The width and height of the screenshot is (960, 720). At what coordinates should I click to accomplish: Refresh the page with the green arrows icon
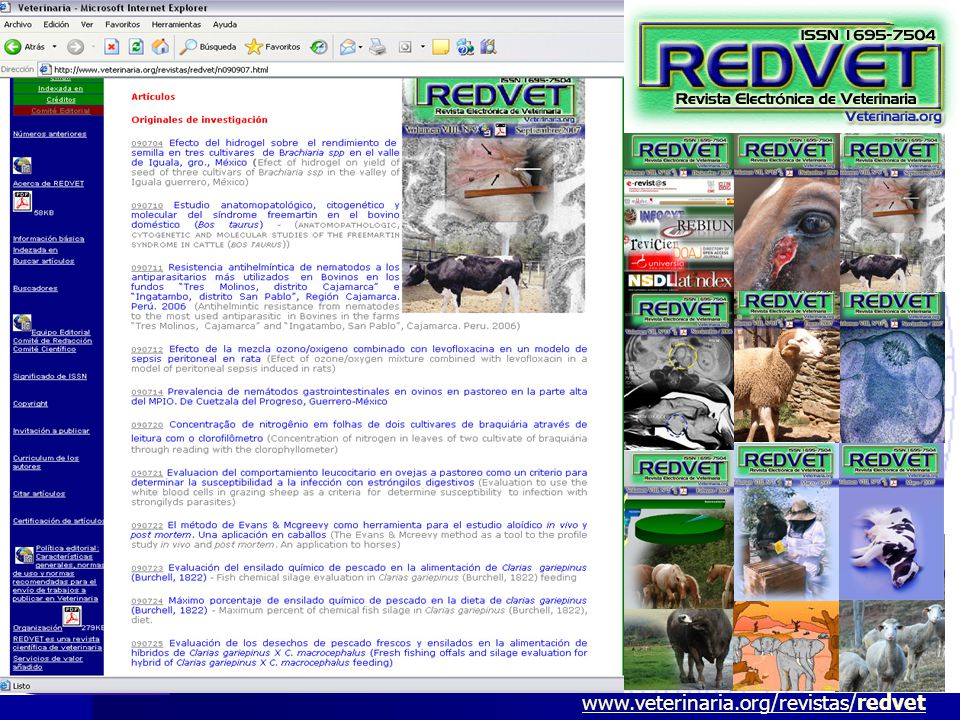pos(136,47)
